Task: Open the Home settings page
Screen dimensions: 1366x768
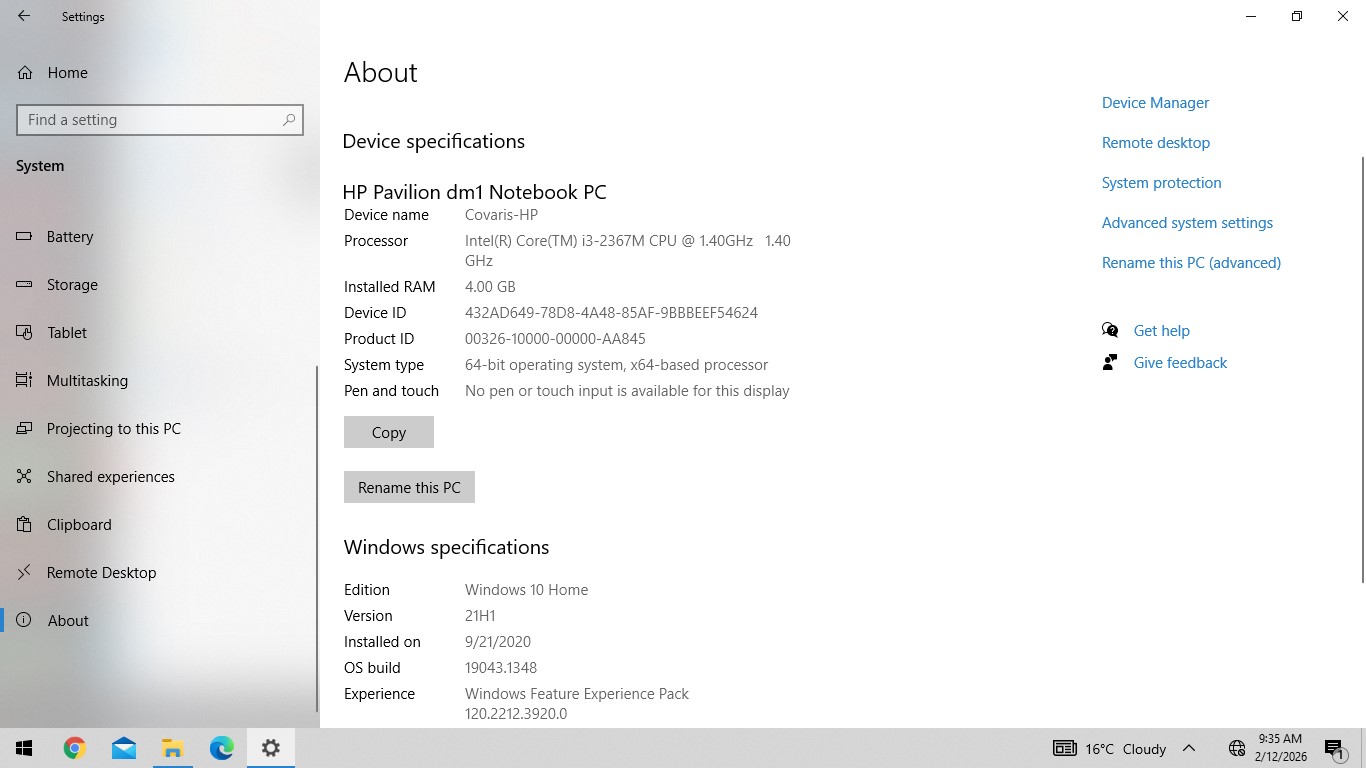Action: click(x=67, y=73)
